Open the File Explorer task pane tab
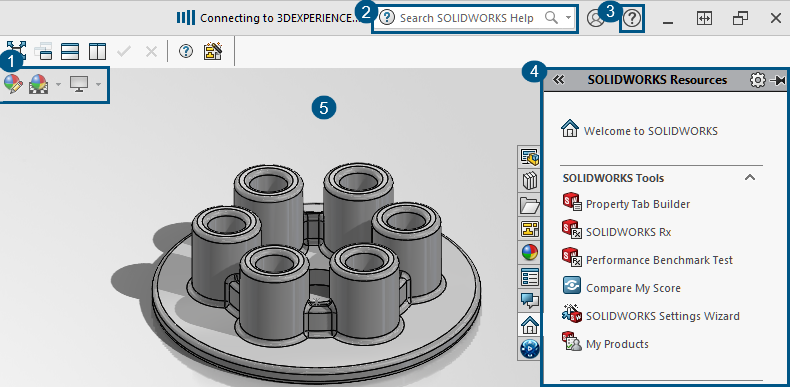 pos(529,205)
